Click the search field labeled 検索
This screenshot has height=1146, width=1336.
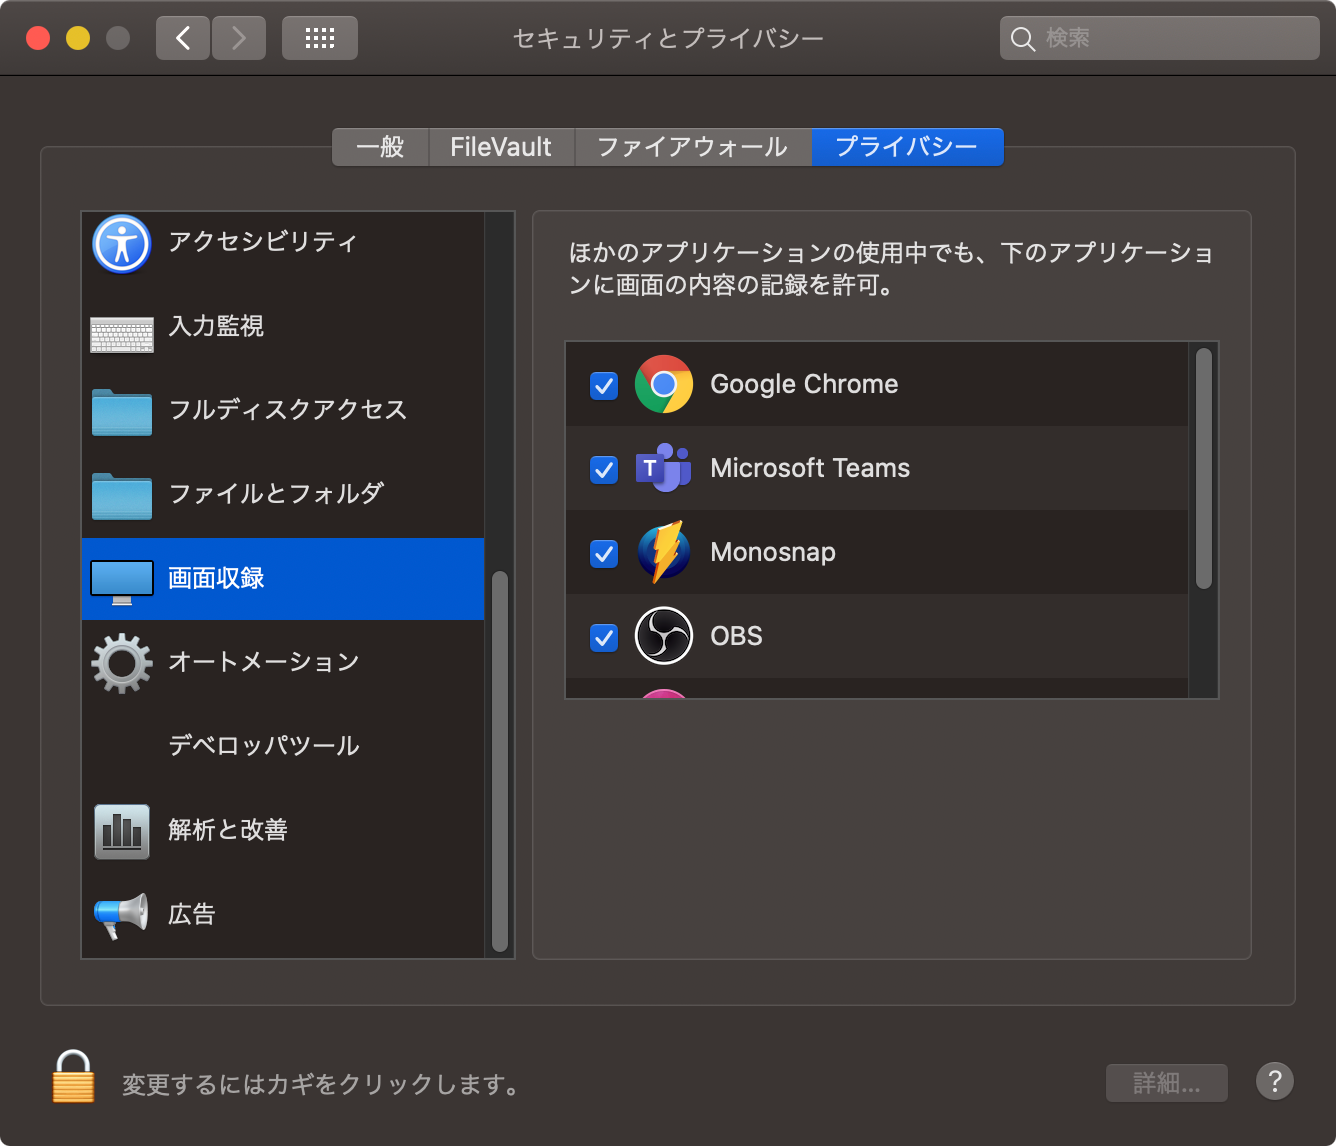pyautogui.click(x=1160, y=38)
